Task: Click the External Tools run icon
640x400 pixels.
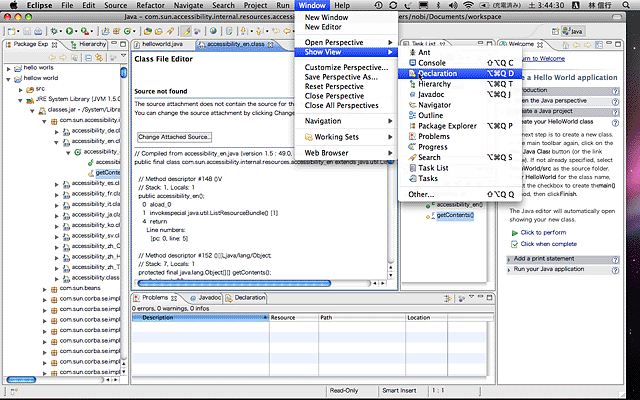Action: (85, 31)
